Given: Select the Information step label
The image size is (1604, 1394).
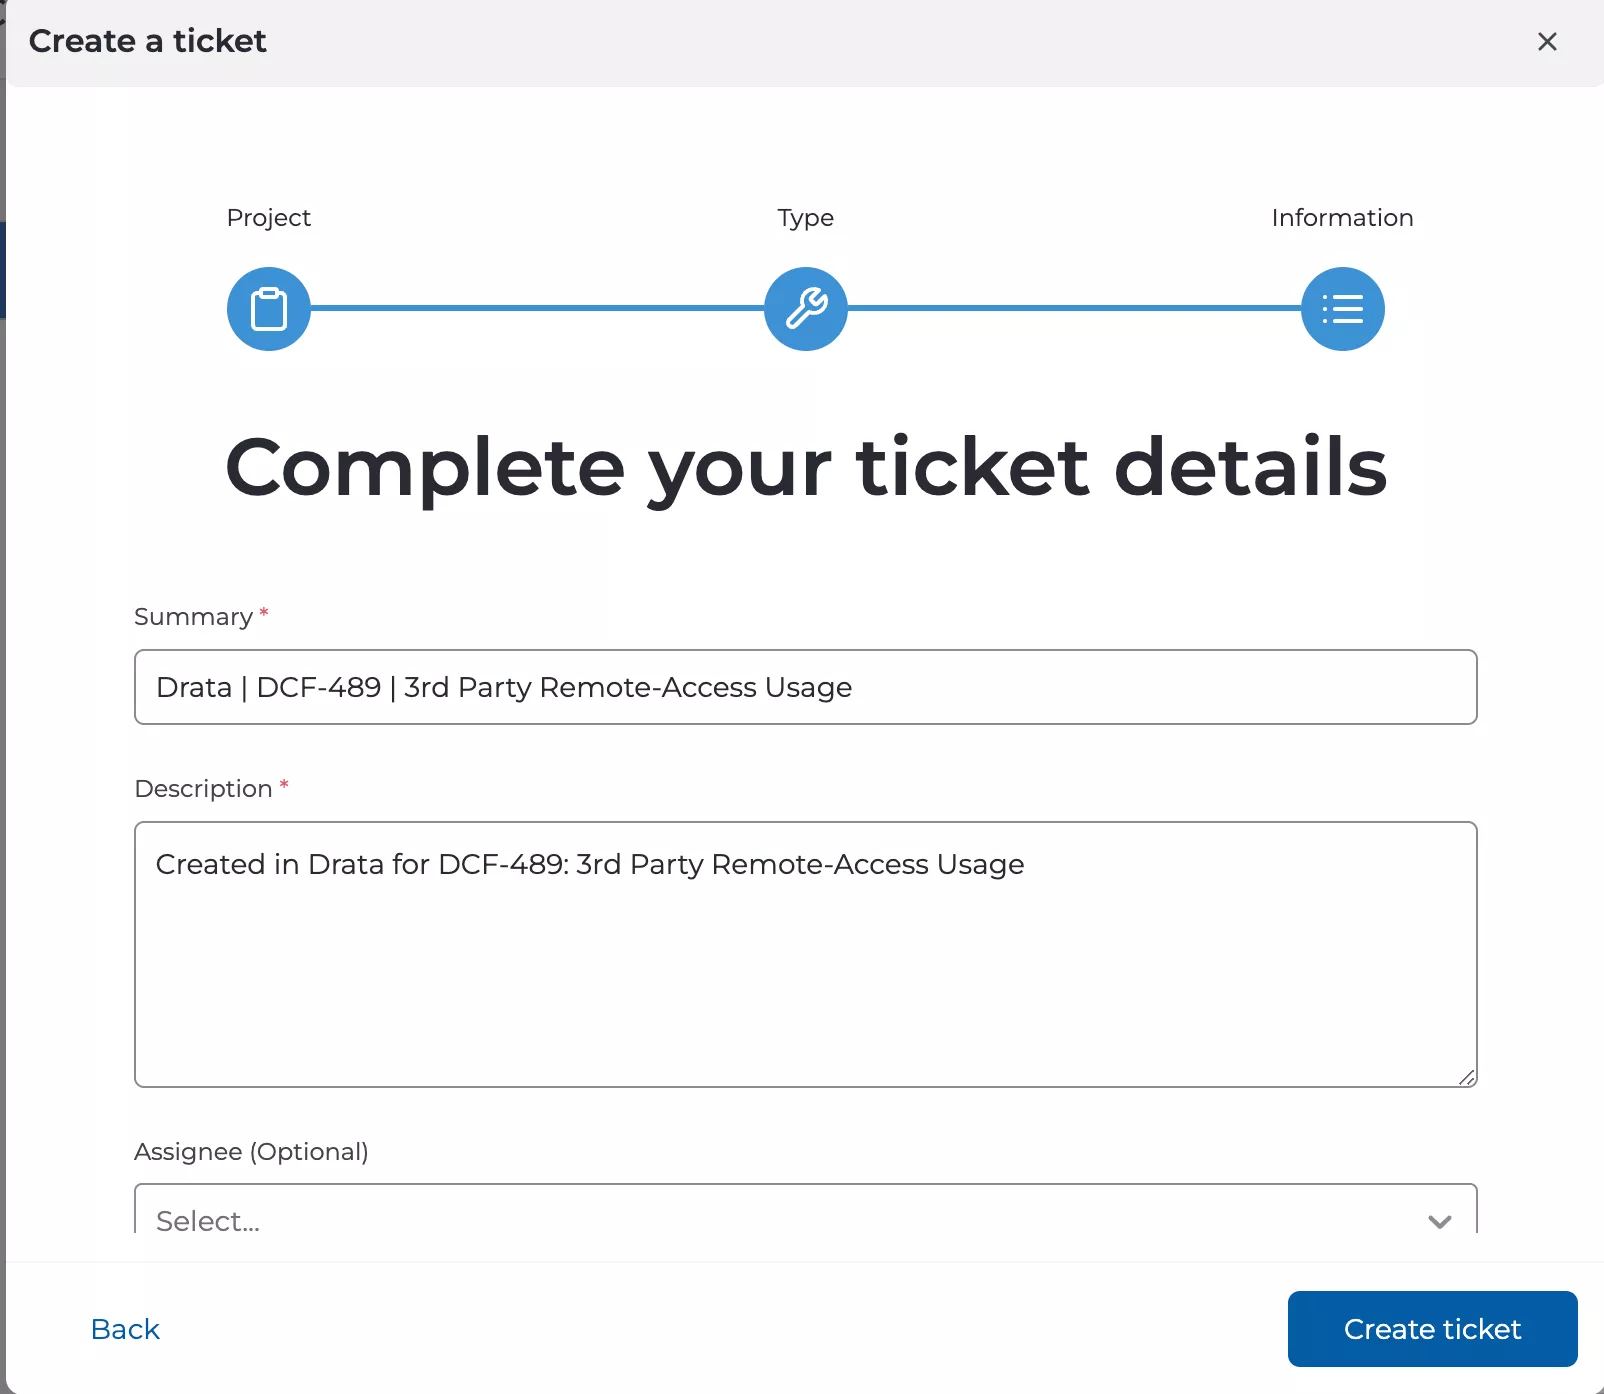Looking at the screenshot, I should [1342, 218].
